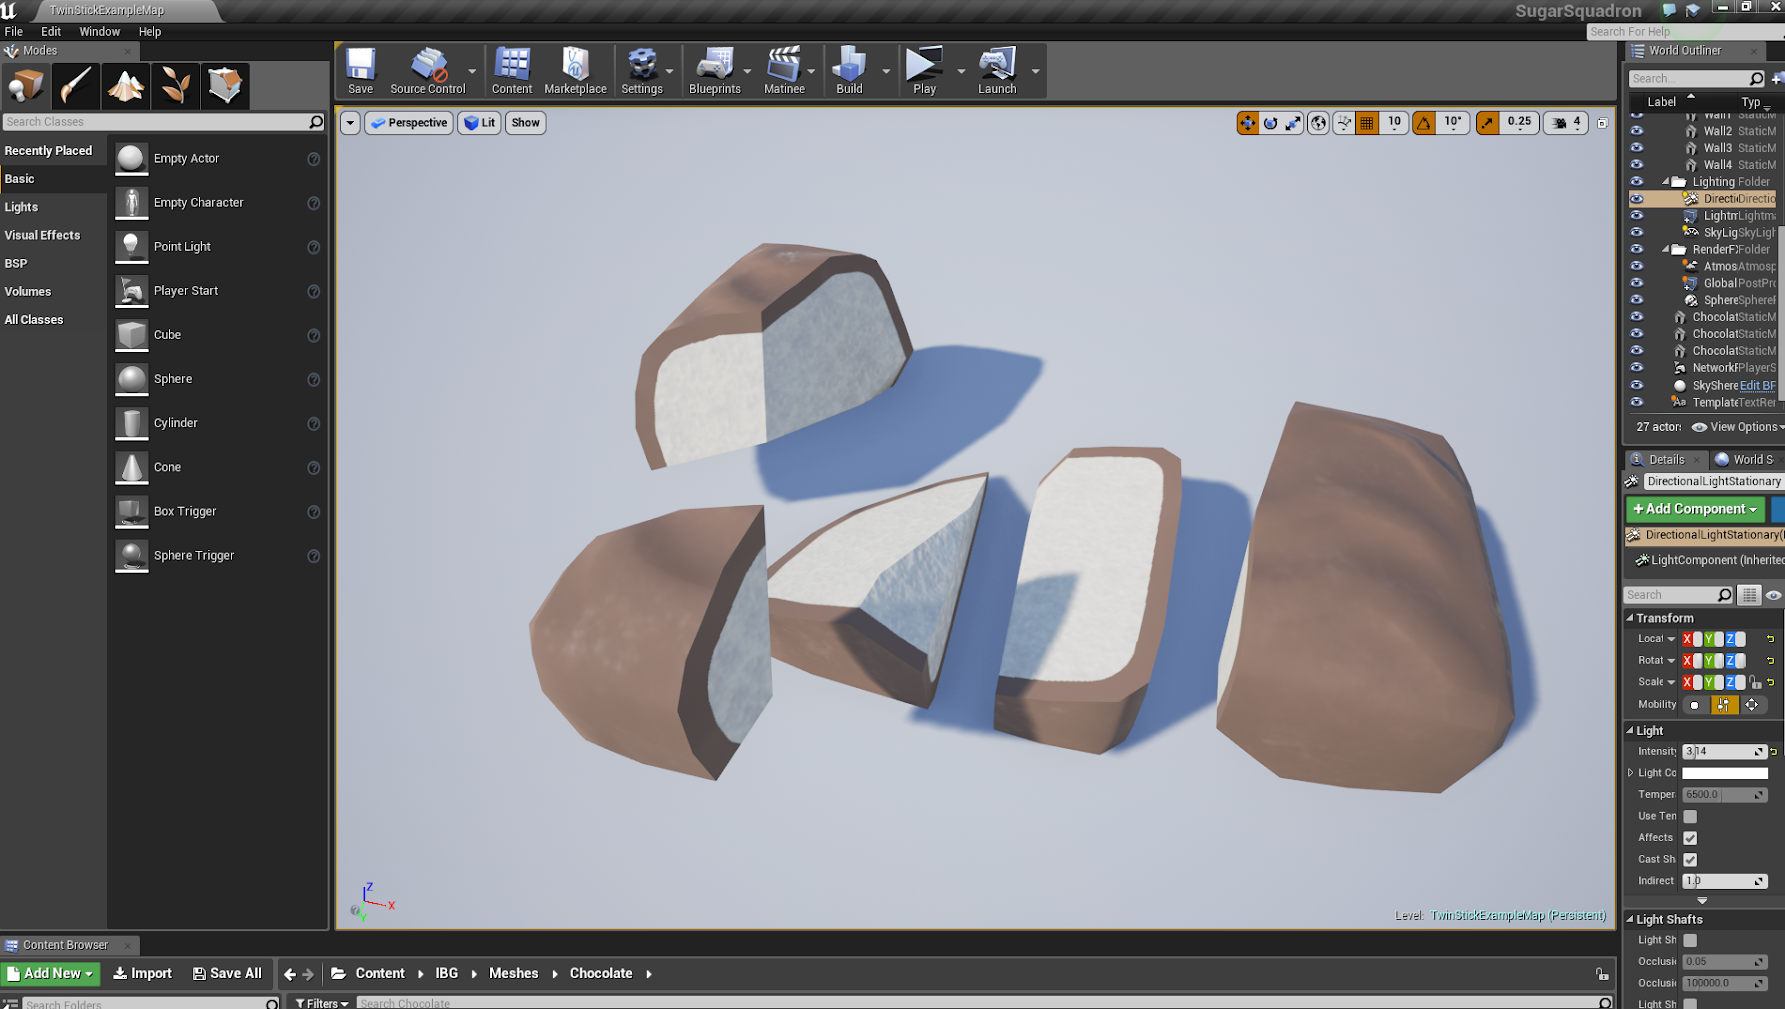The height and width of the screenshot is (1009, 1785).
Task: Click Add New in Content Browser
Action: click(50, 973)
